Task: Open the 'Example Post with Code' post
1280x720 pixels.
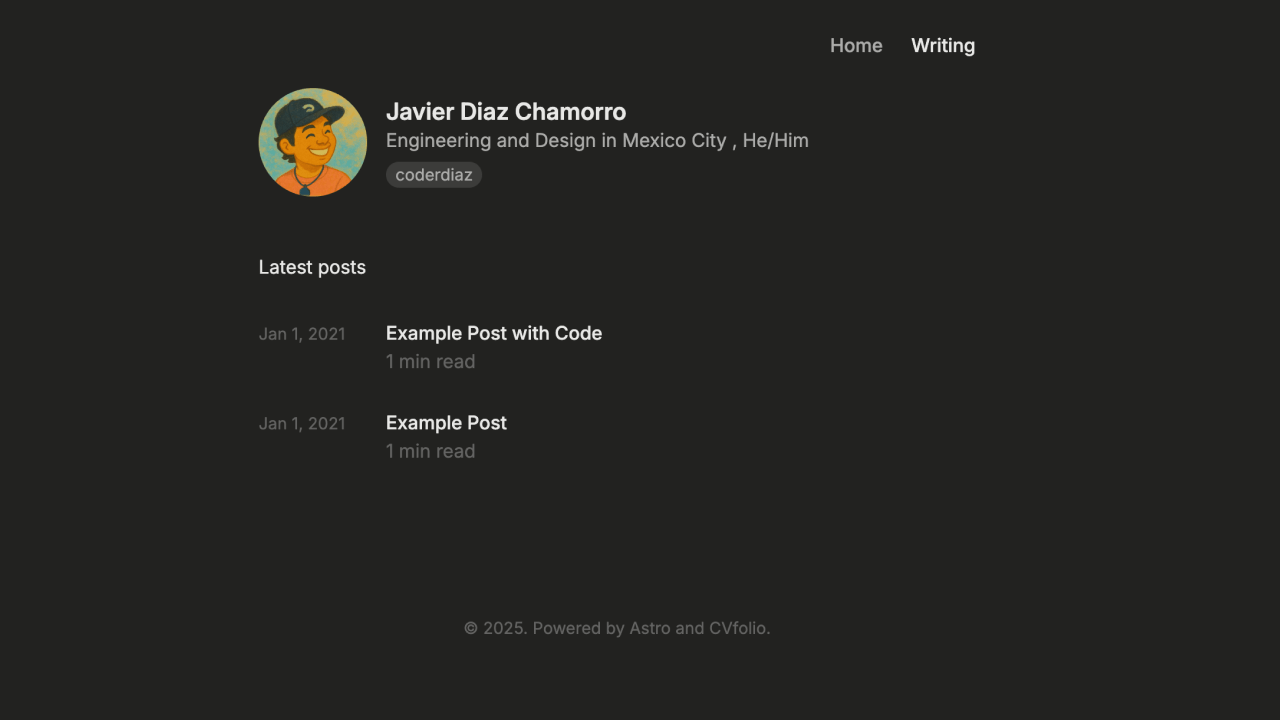Action: point(493,333)
